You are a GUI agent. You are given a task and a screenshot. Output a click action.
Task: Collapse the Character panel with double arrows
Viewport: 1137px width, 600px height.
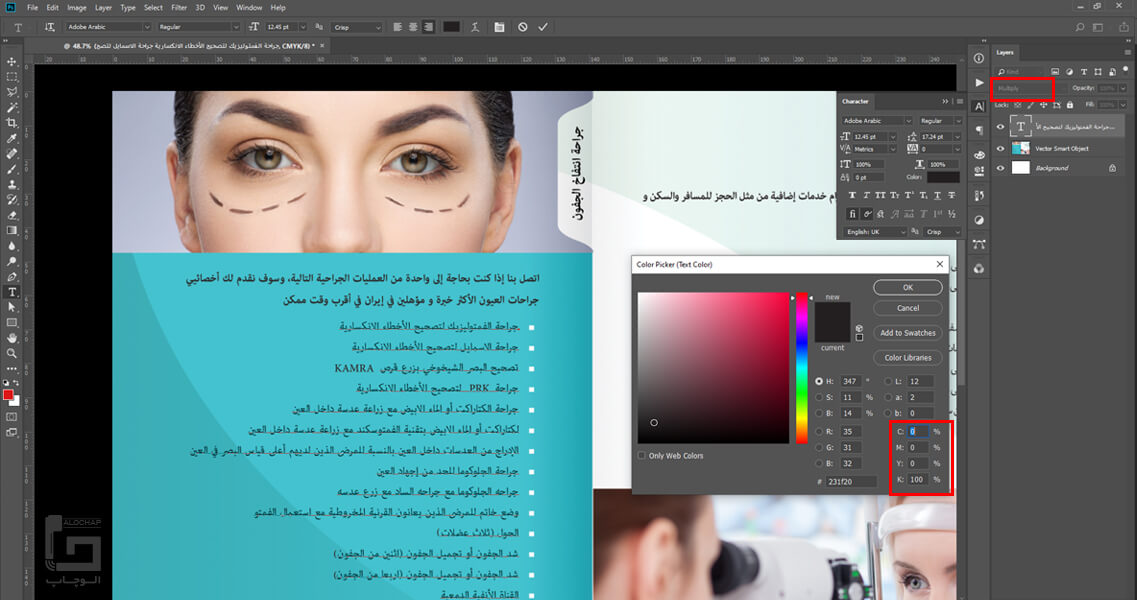945,102
